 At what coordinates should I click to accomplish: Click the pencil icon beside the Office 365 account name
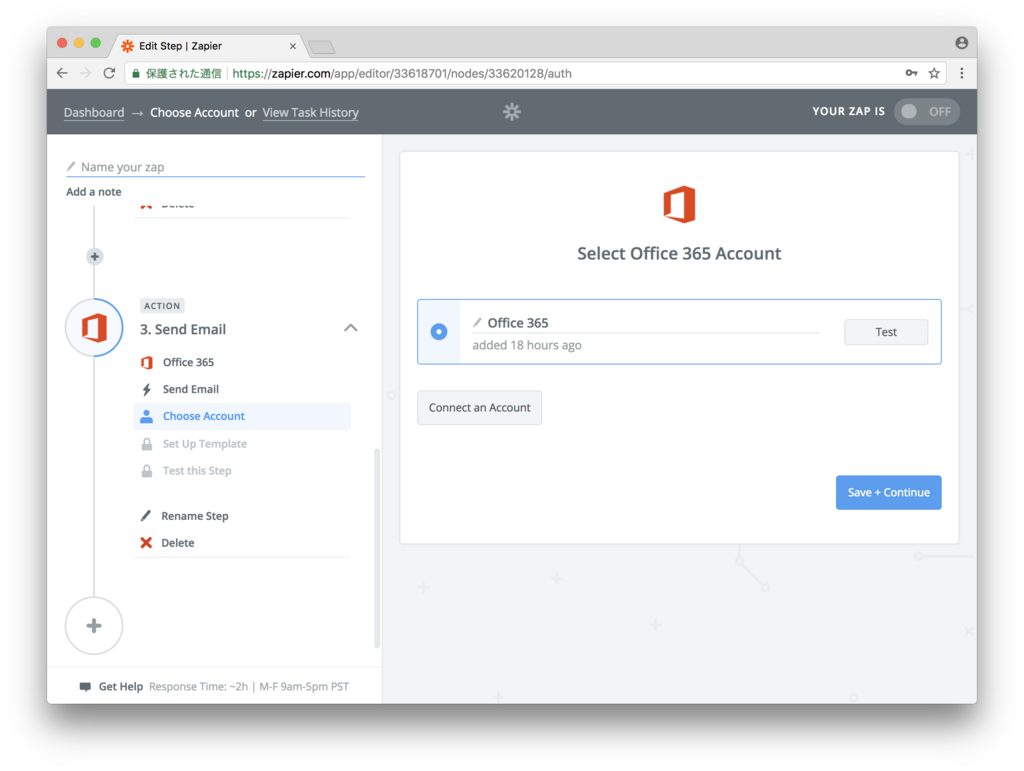[477, 323]
